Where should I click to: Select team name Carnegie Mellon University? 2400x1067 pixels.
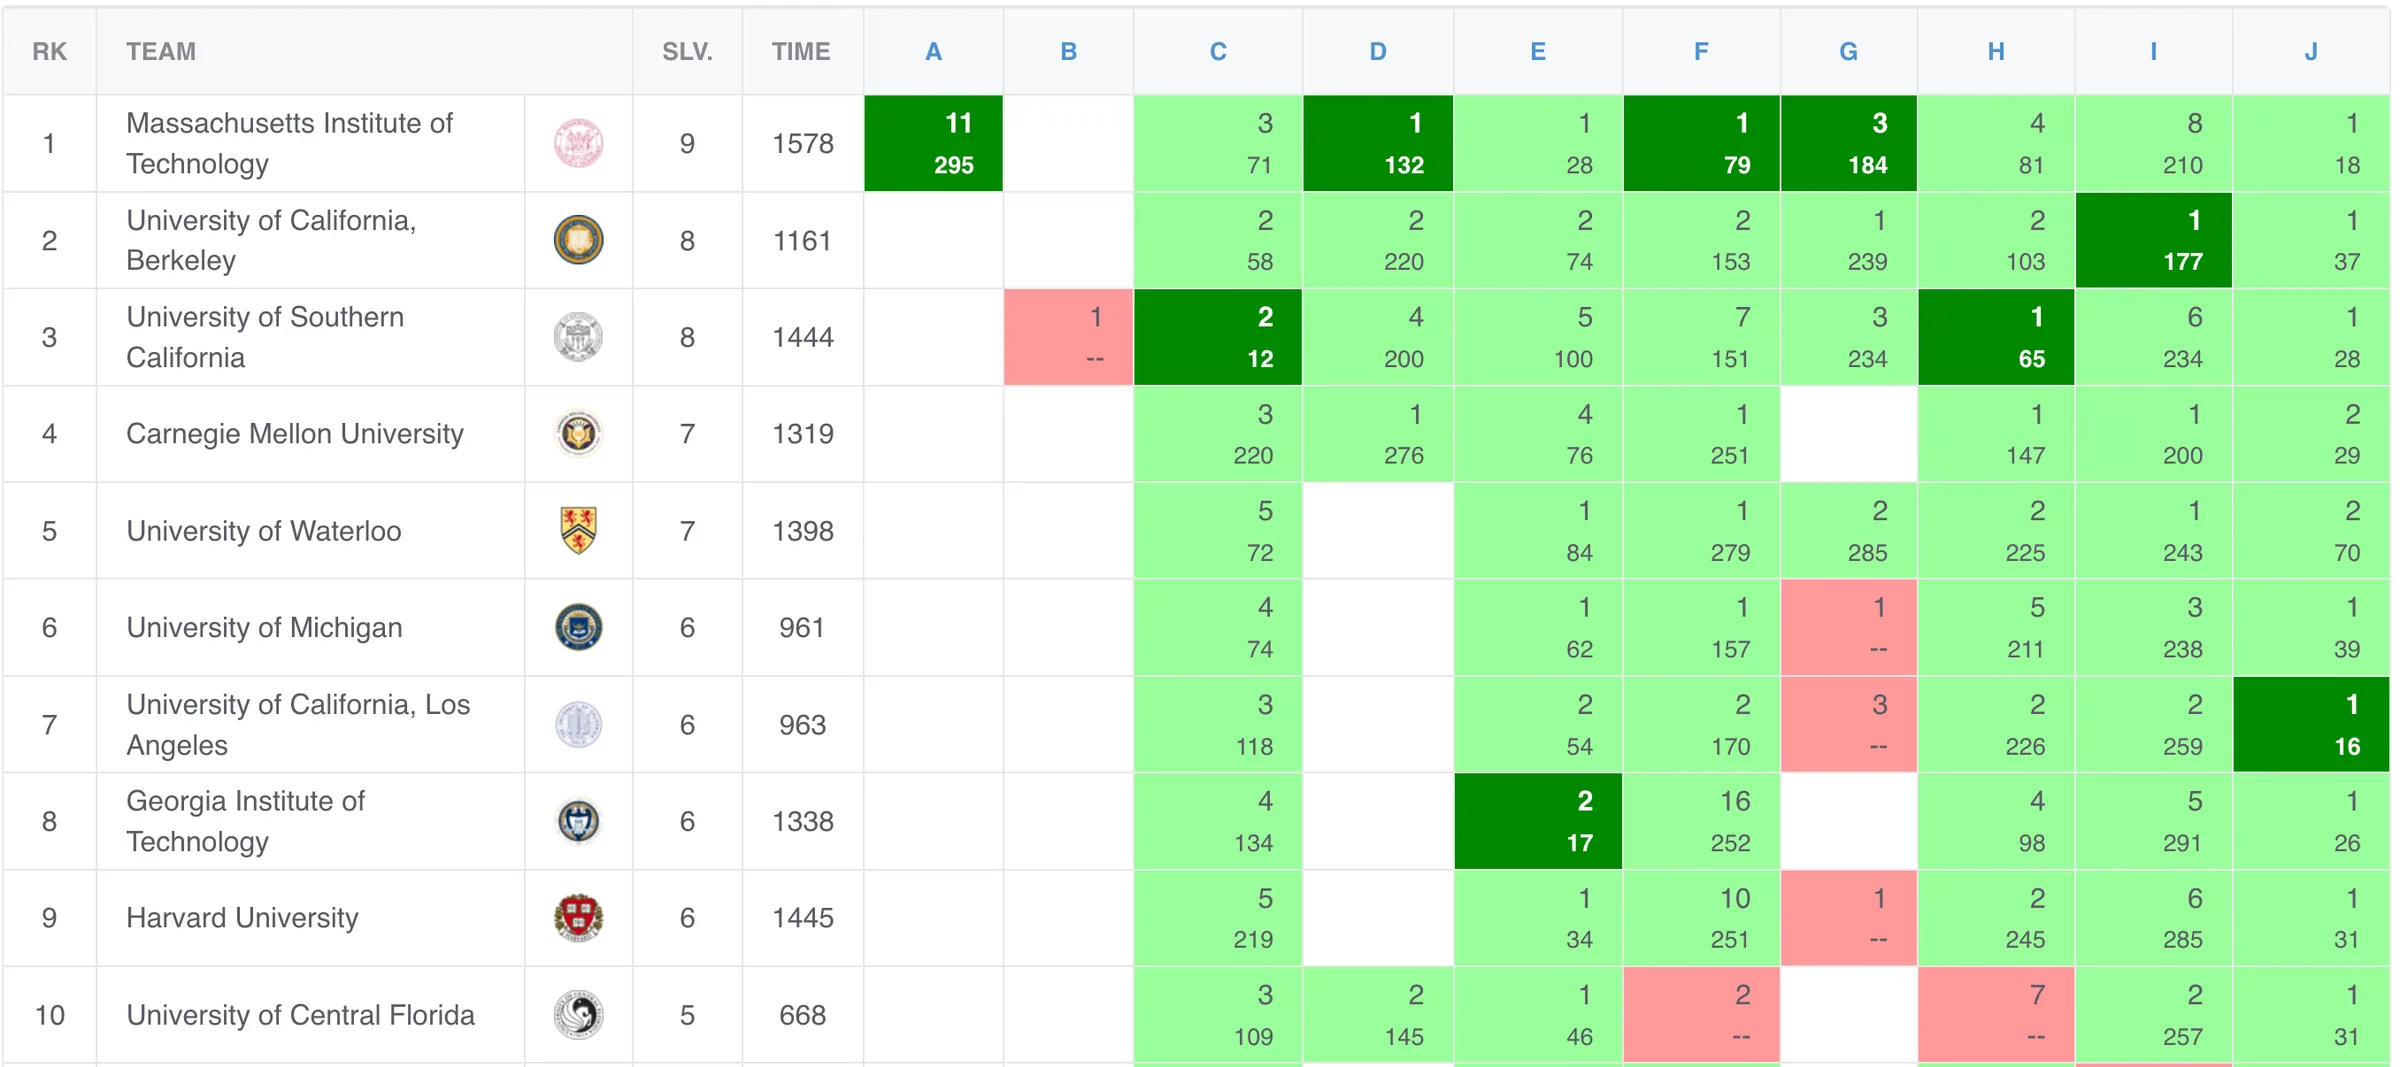(x=295, y=434)
